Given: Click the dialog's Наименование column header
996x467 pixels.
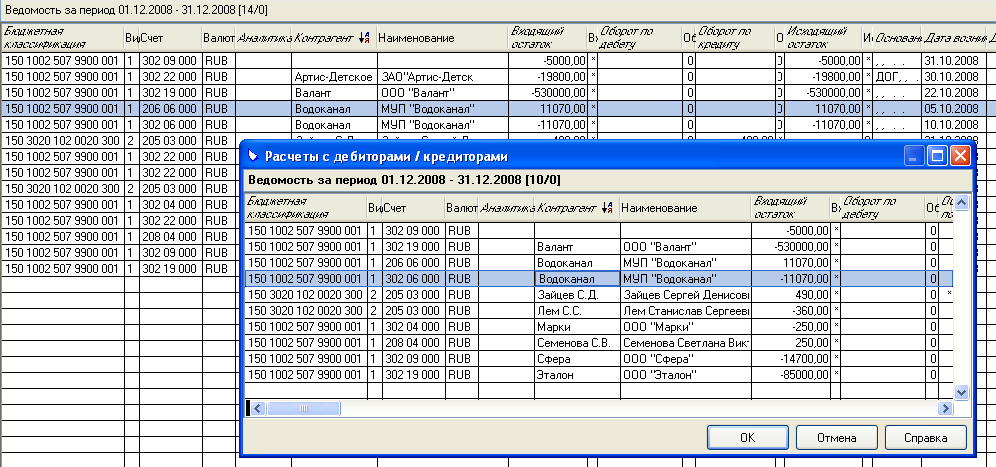Looking at the screenshot, I should pyautogui.click(x=685, y=208).
